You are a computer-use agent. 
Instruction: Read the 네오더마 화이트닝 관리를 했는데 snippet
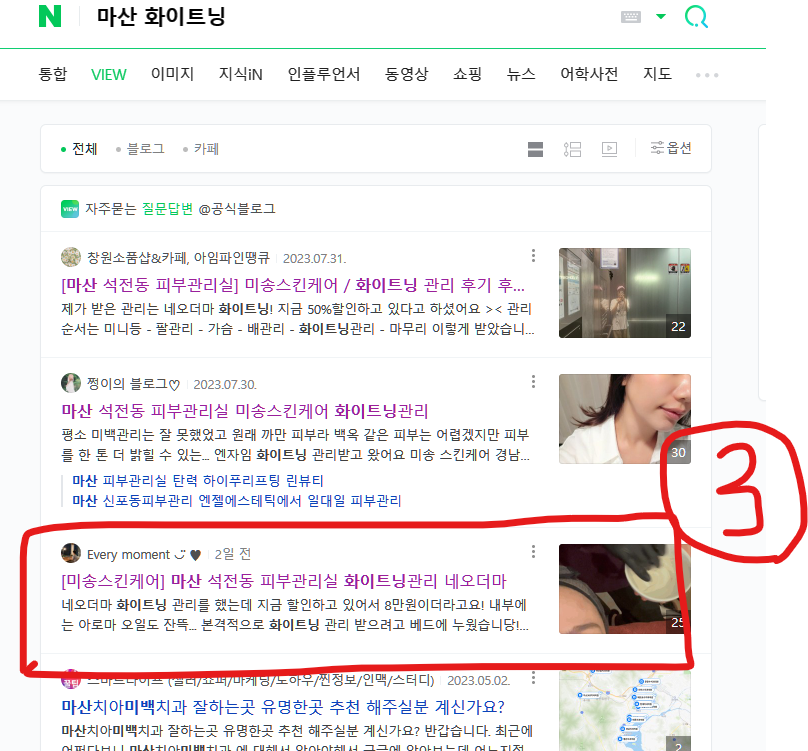coord(295,614)
